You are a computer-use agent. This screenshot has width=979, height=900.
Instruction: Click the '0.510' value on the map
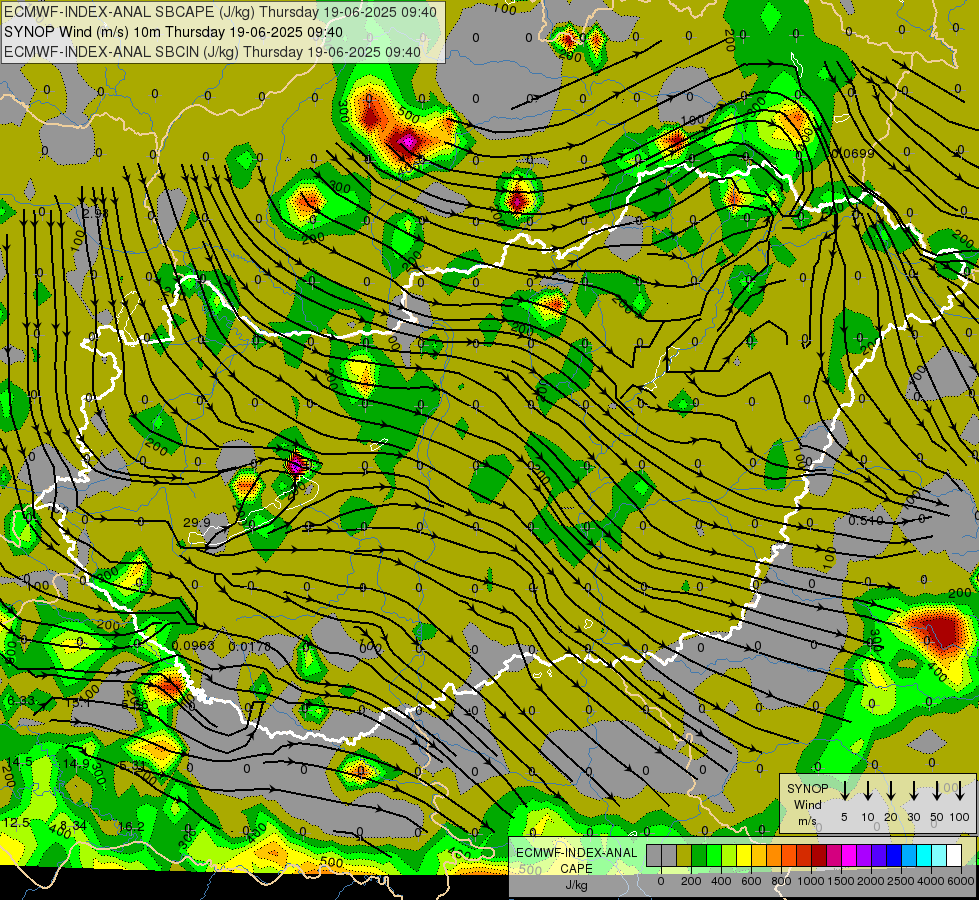coord(866,520)
